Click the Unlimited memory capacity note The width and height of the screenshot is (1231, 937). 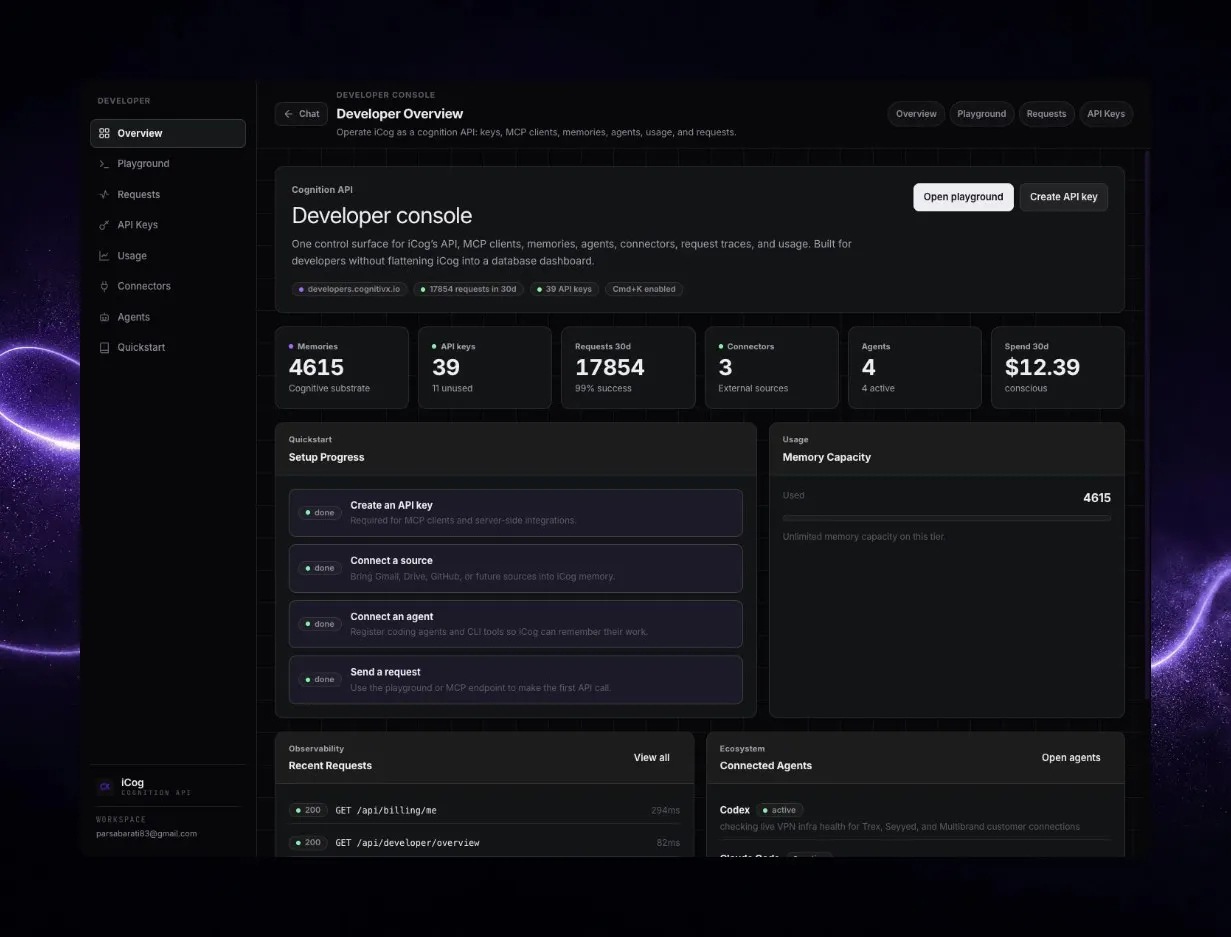click(x=863, y=537)
